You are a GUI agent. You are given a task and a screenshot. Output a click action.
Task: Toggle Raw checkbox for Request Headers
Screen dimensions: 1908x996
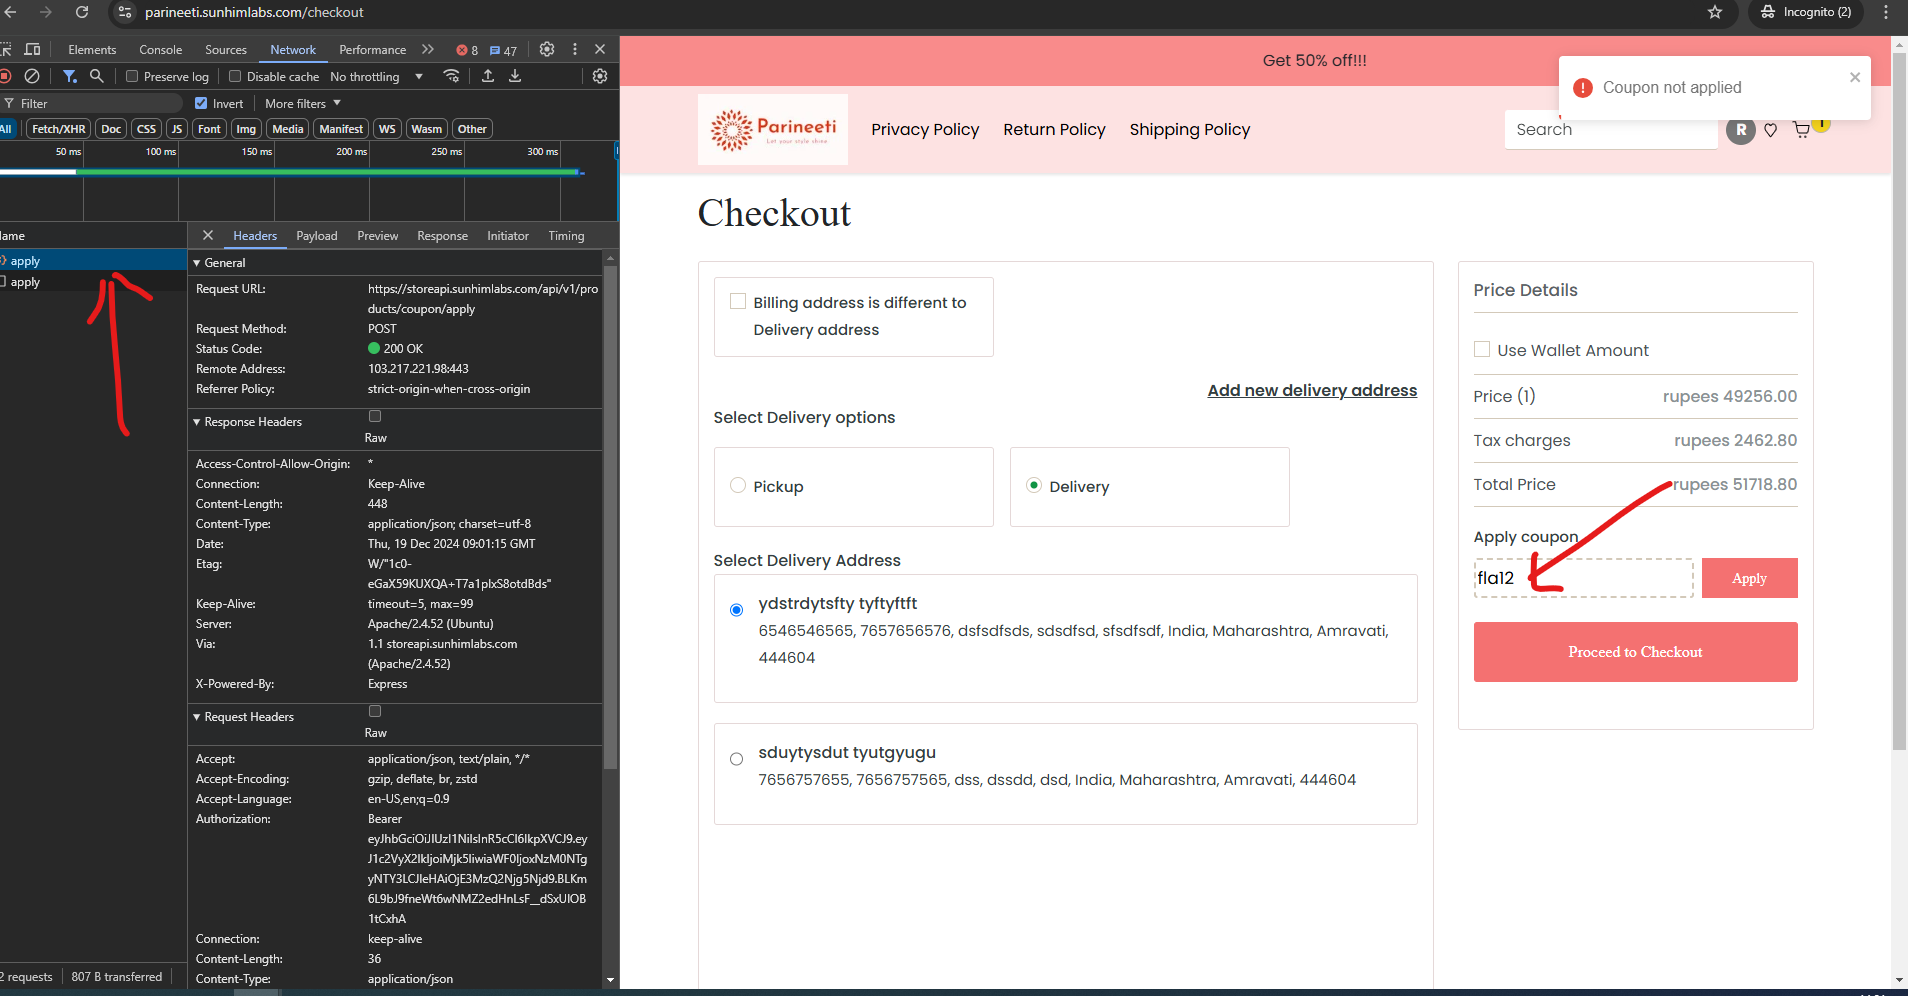click(375, 711)
